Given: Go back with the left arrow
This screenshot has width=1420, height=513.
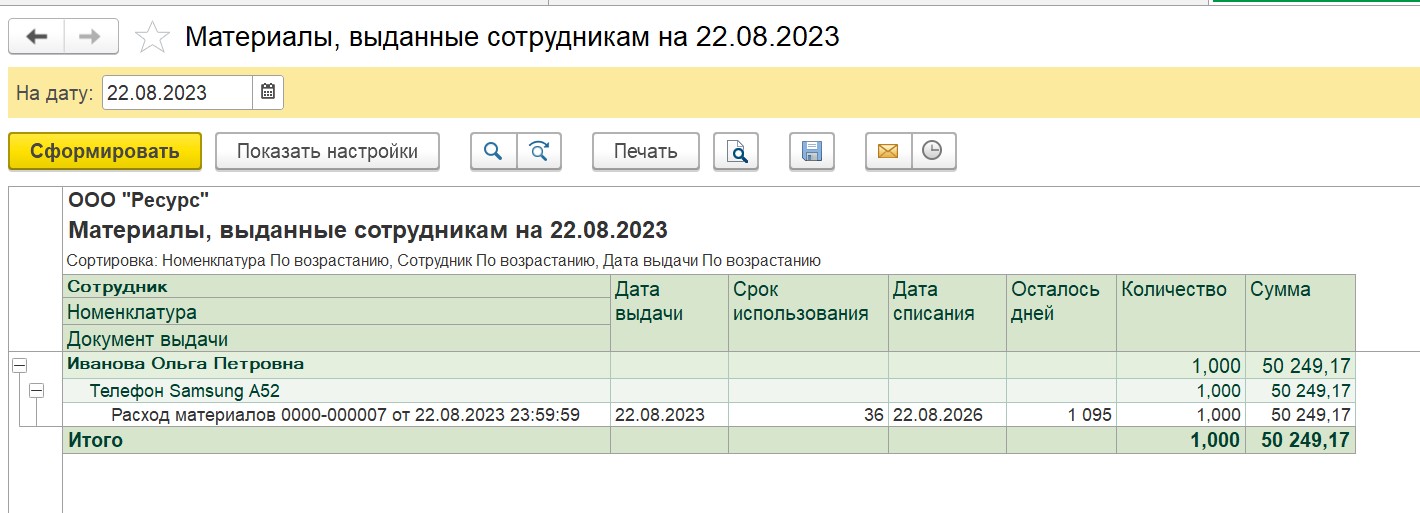Looking at the screenshot, I should click(37, 37).
